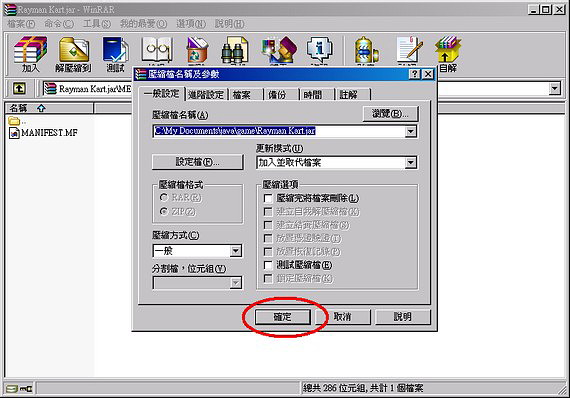Click the 瀏覽(B)... browse button

(390, 114)
